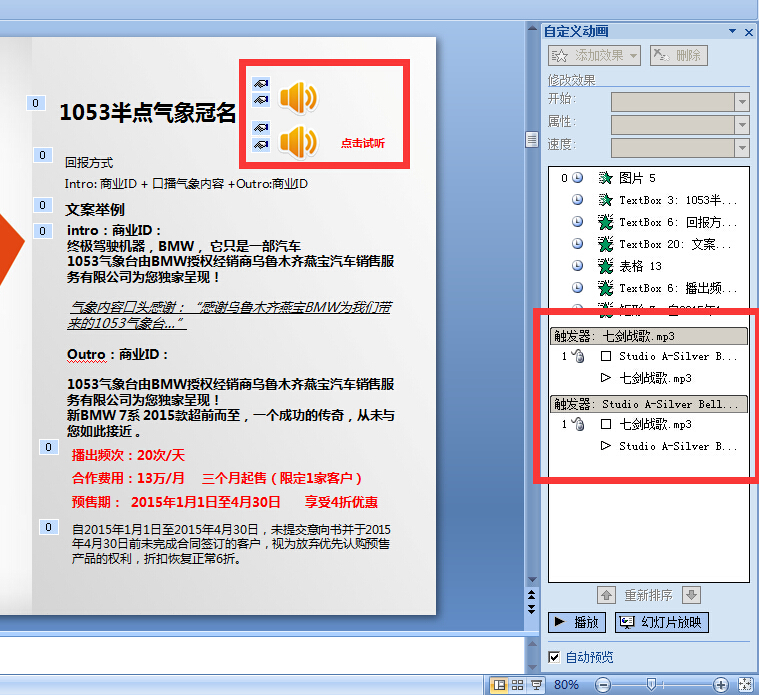Click the red text 合作费用：13万/月
Screen dimensions: 759x695
[x=128, y=478]
